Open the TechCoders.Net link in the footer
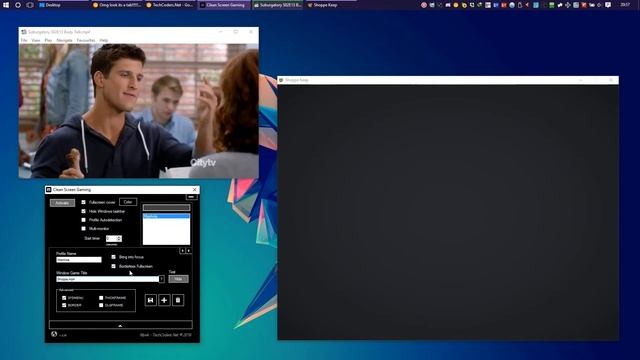Image resolution: width=640 pixels, height=360 pixels. [165, 335]
